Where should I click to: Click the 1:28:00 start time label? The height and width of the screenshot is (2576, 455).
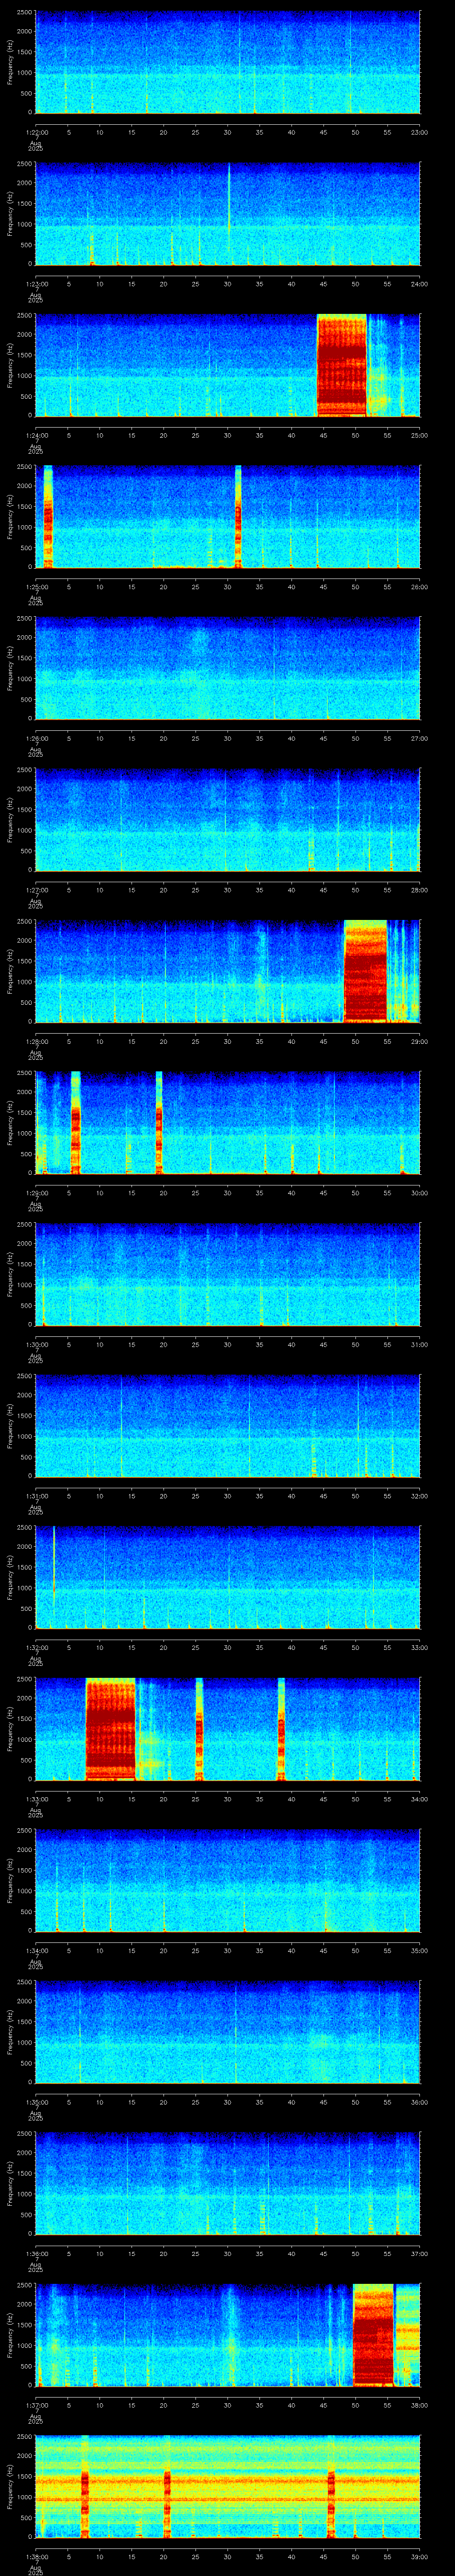pos(36,1041)
